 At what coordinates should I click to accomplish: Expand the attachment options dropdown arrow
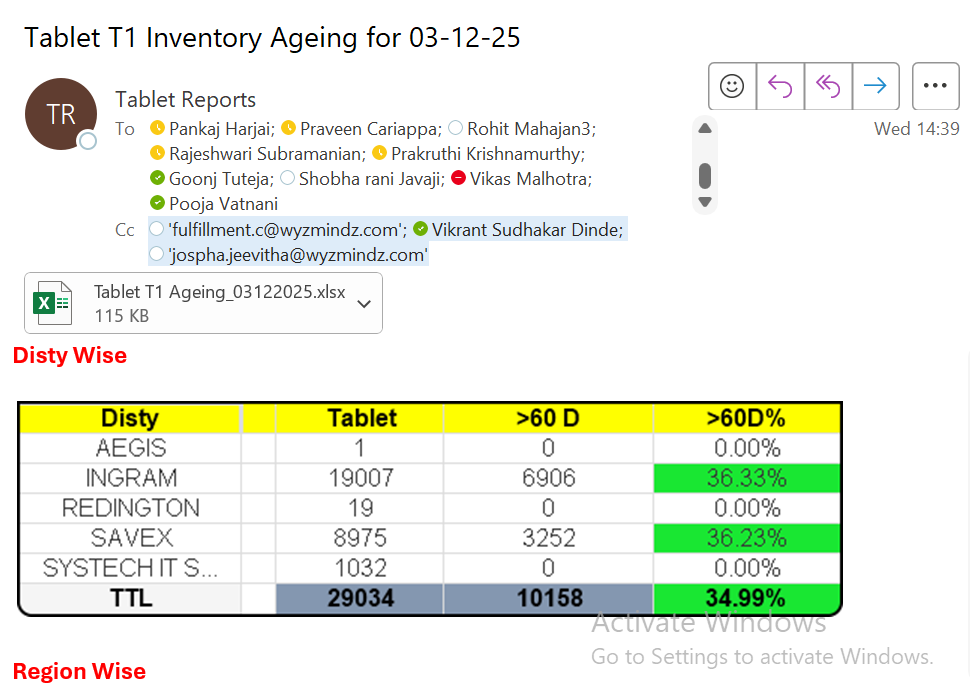pyautogui.click(x=364, y=303)
